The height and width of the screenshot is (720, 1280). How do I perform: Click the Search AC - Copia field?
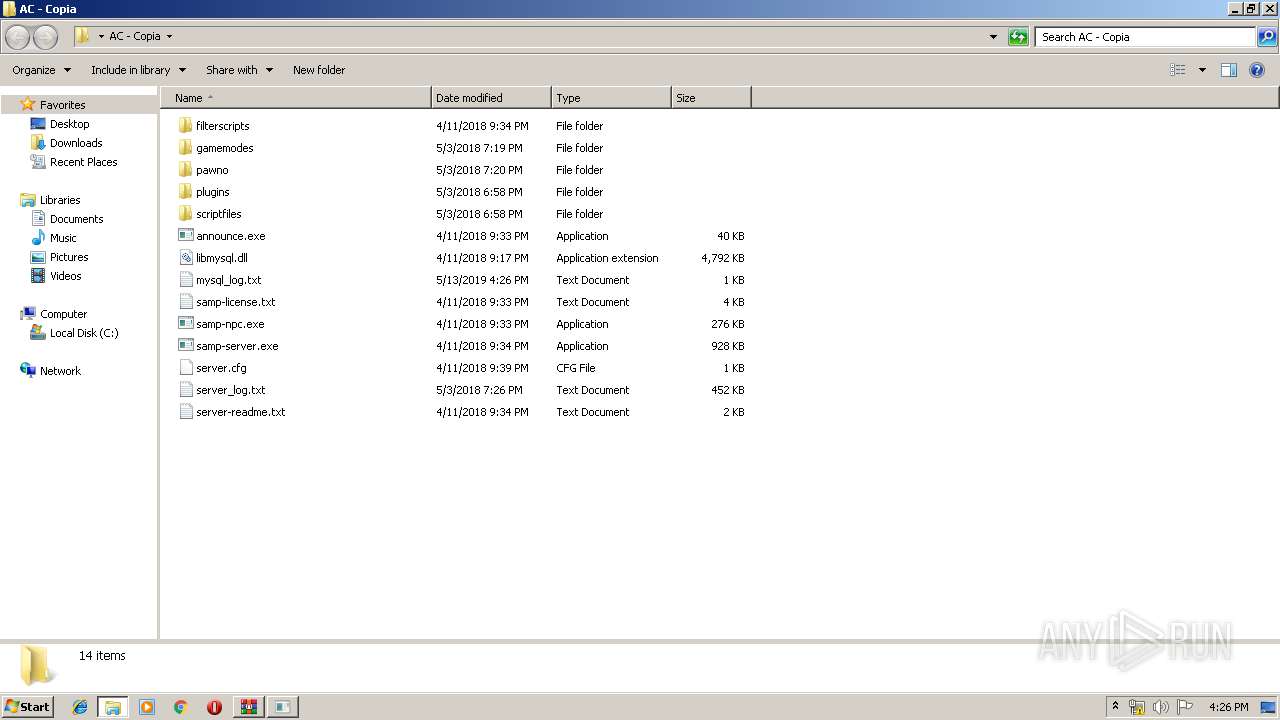click(1145, 37)
